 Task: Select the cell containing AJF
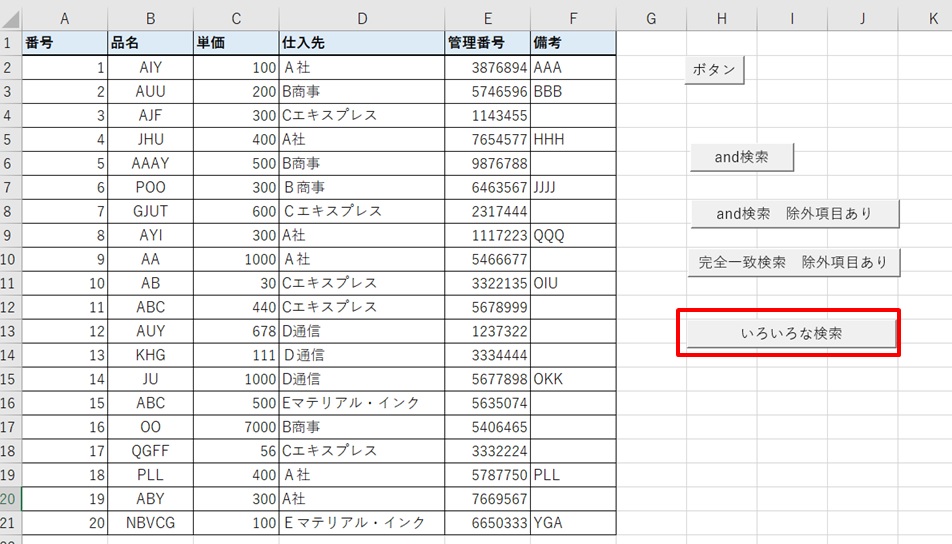point(151,115)
